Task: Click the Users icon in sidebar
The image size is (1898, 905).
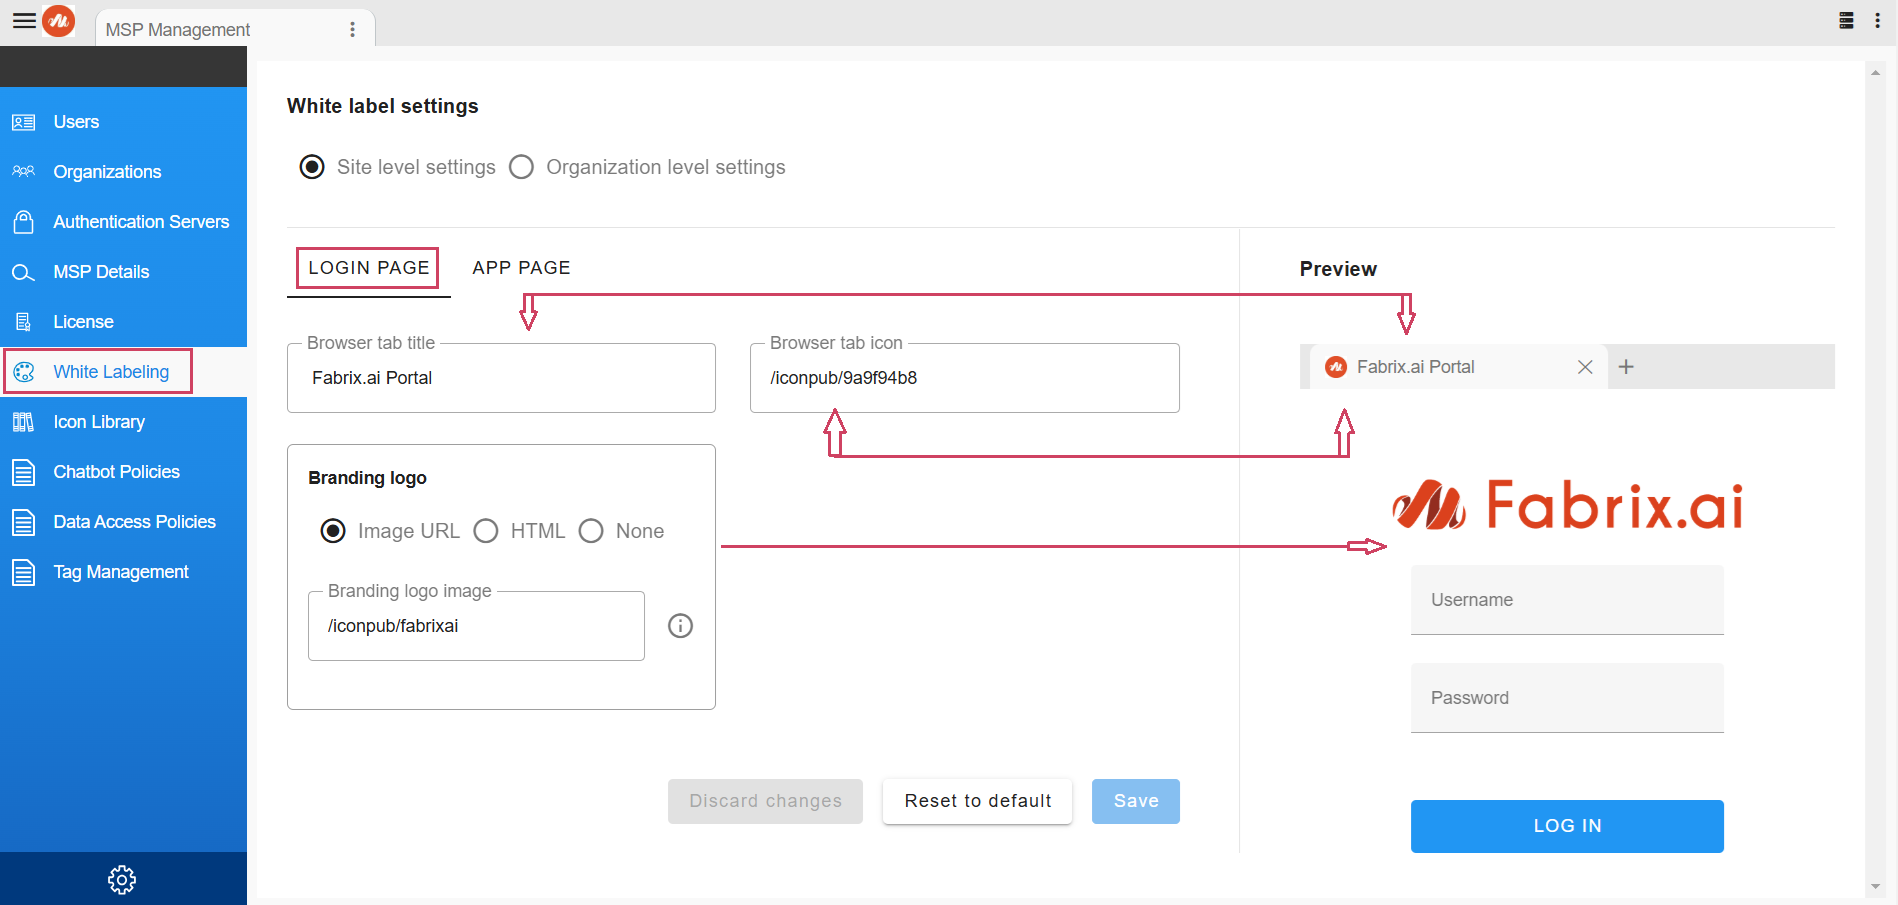Action: [24, 122]
